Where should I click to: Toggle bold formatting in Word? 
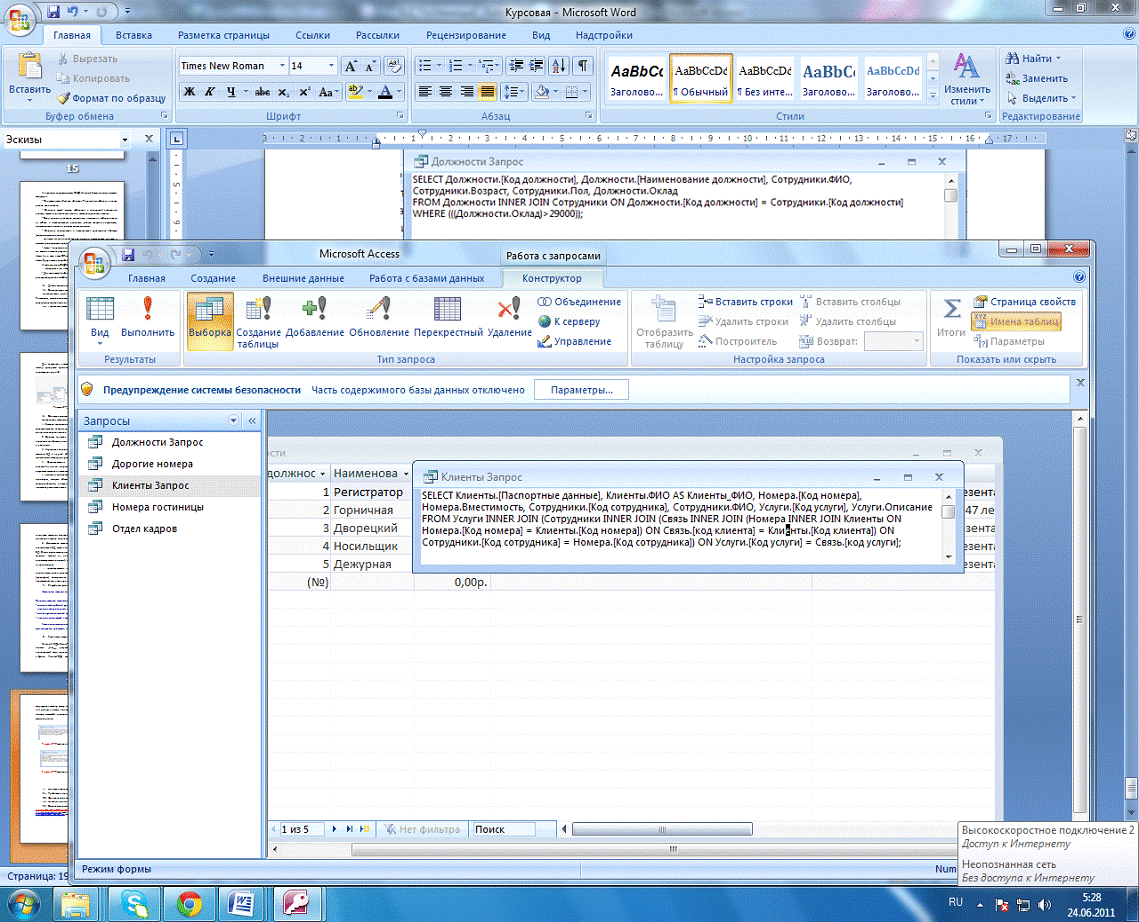[189, 92]
